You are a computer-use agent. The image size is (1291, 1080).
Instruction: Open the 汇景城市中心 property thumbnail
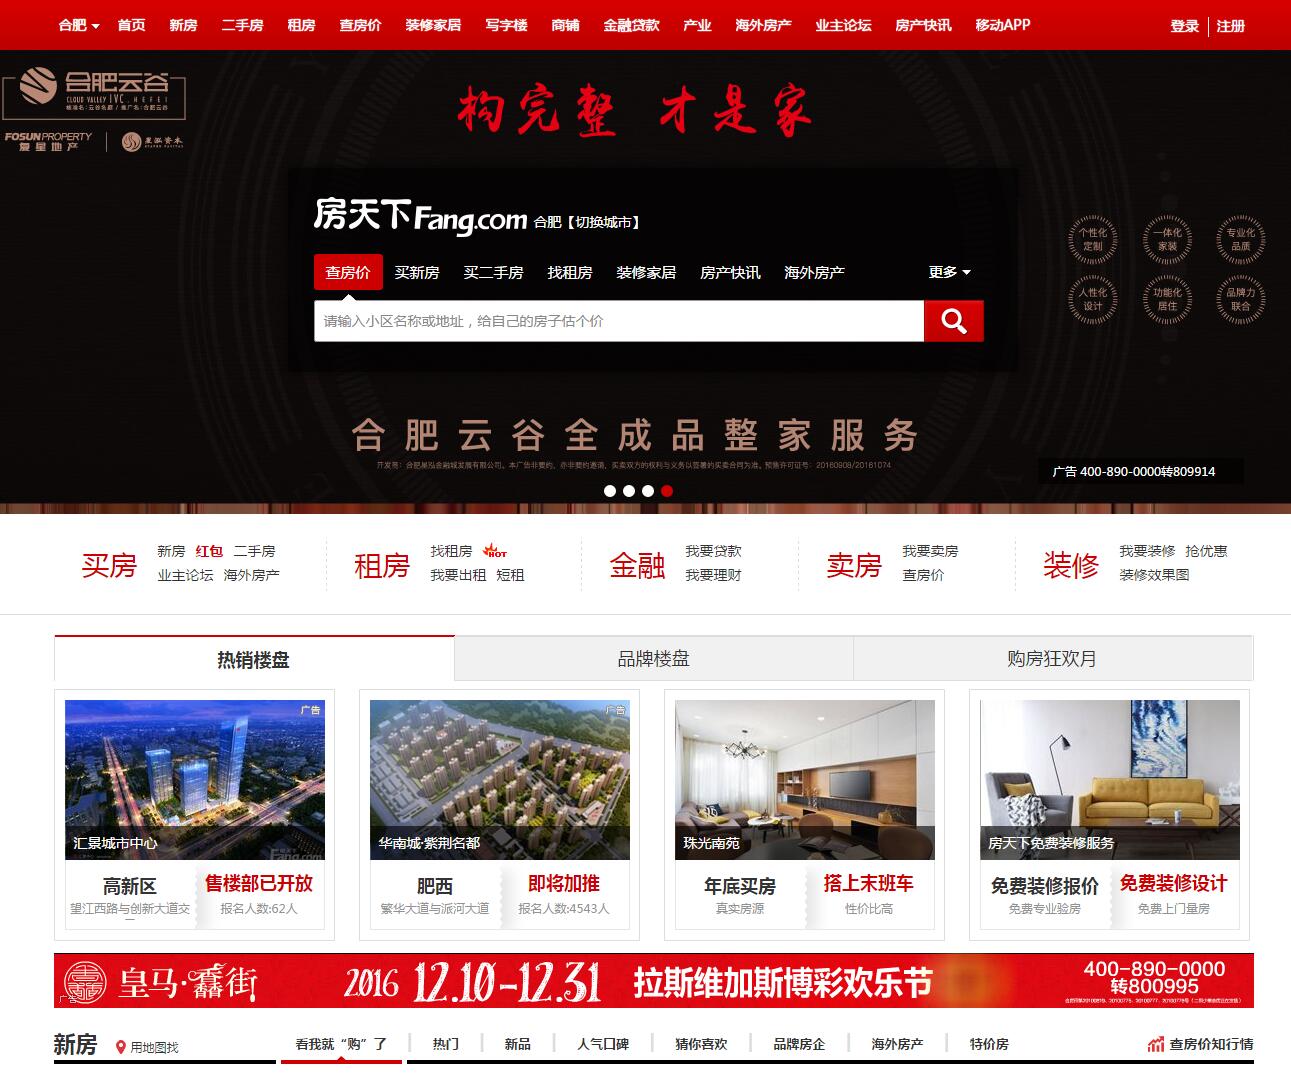click(x=195, y=780)
